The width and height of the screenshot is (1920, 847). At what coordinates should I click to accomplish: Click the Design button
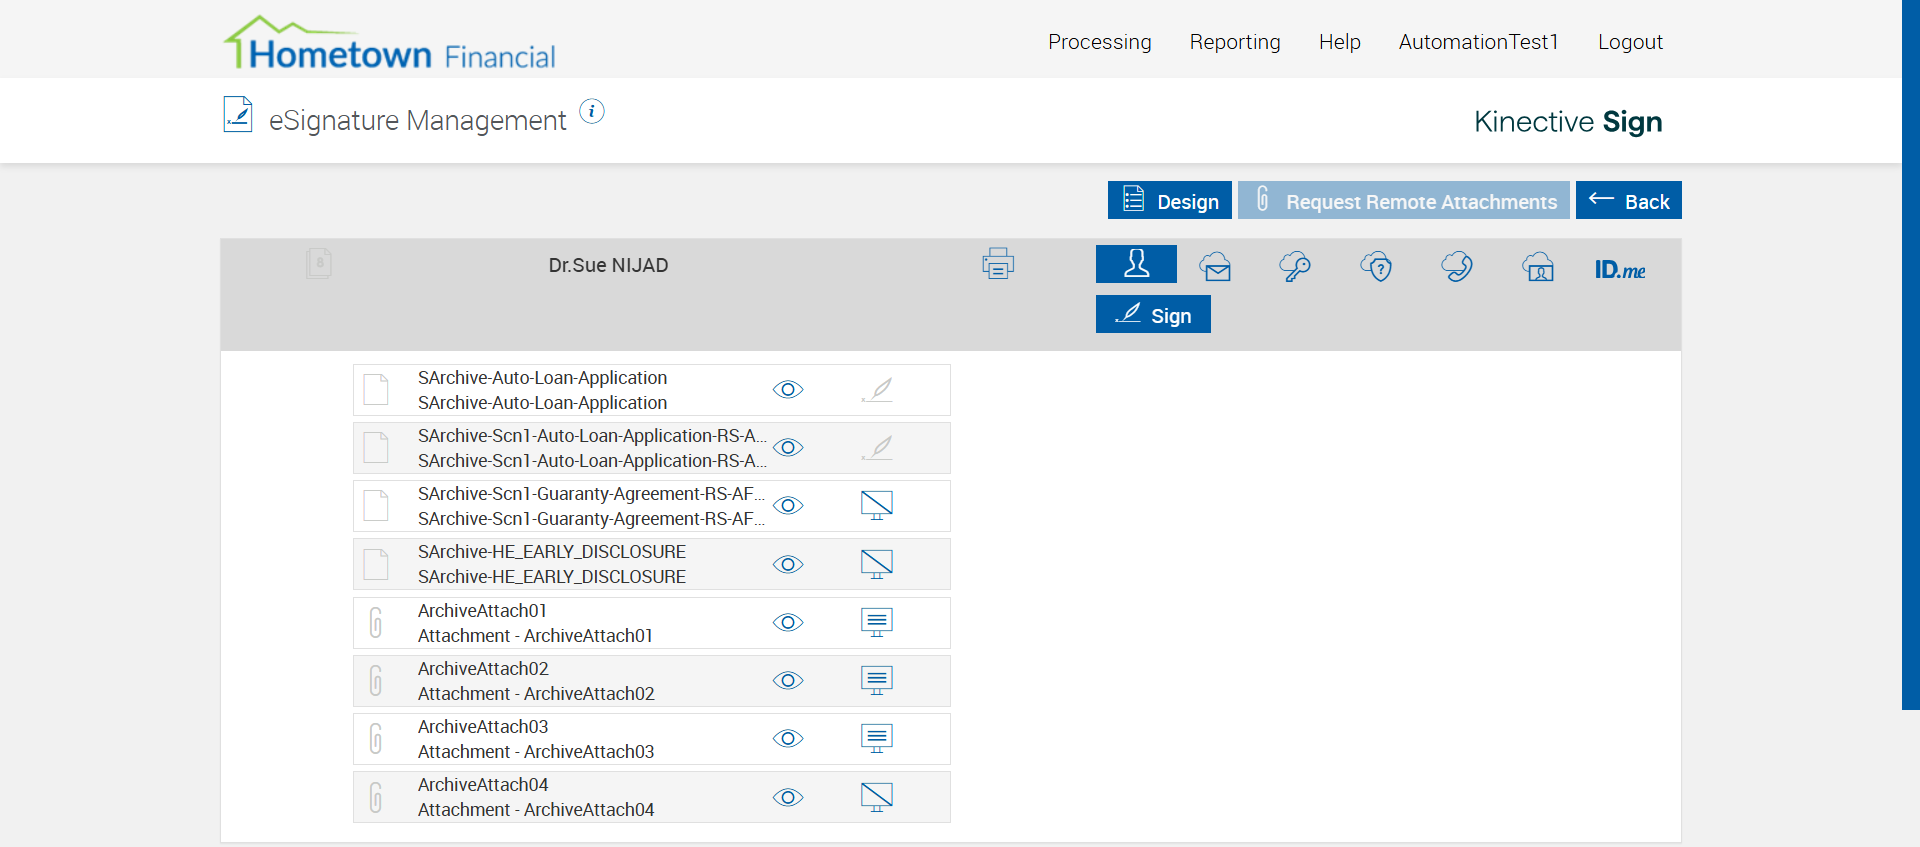click(1169, 200)
